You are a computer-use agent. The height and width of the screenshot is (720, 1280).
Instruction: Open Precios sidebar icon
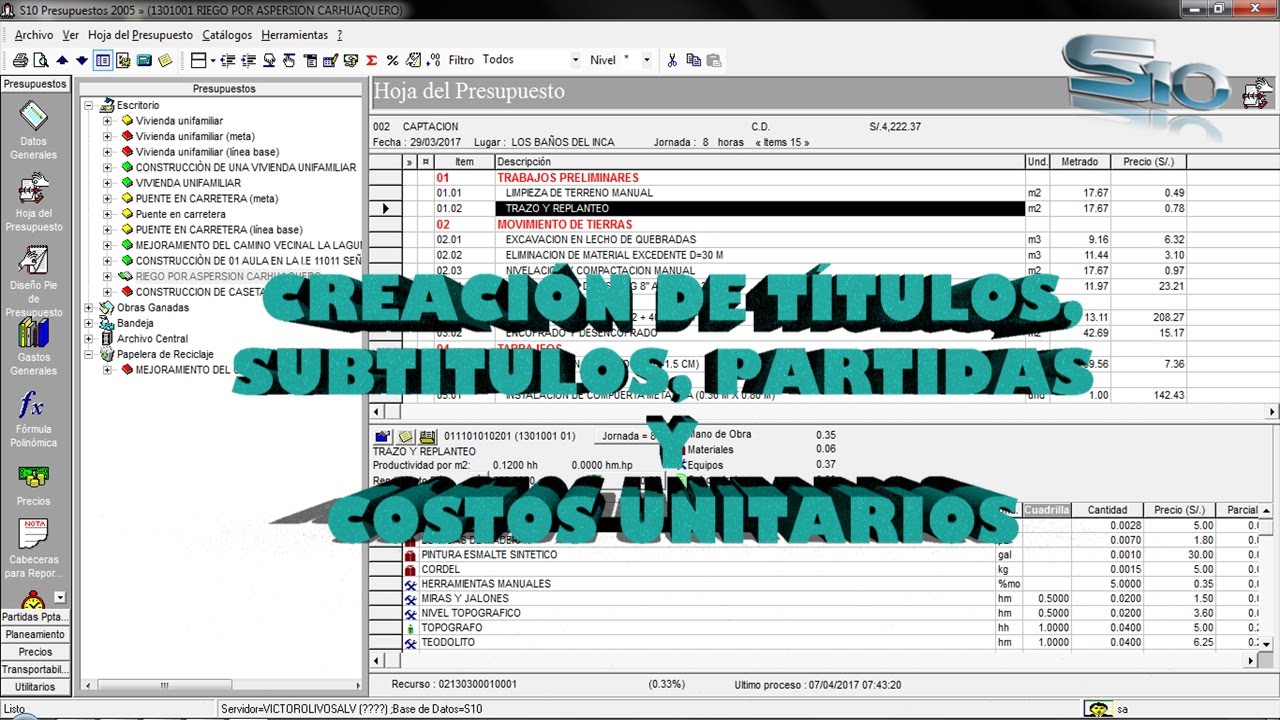tap(33, 485)
